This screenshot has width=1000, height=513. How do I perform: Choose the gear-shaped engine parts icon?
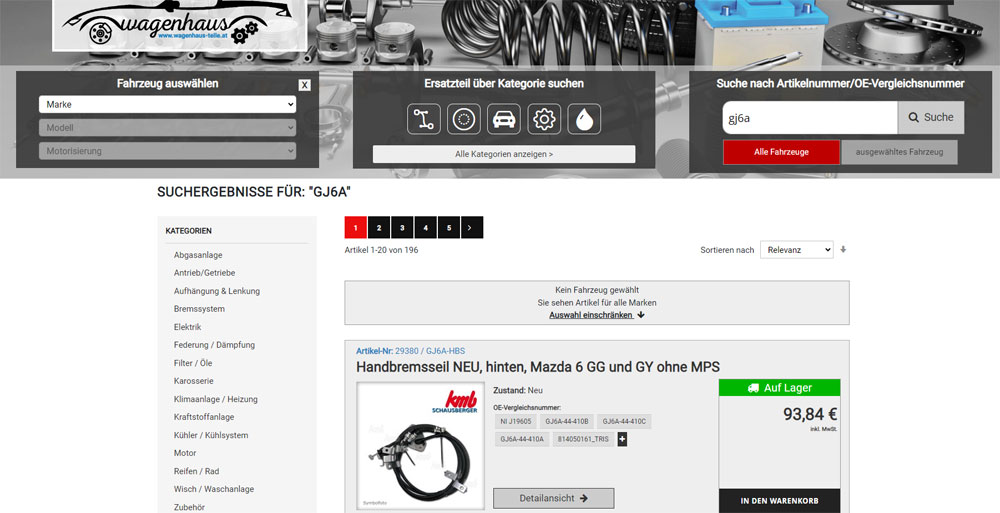[544, 119]
